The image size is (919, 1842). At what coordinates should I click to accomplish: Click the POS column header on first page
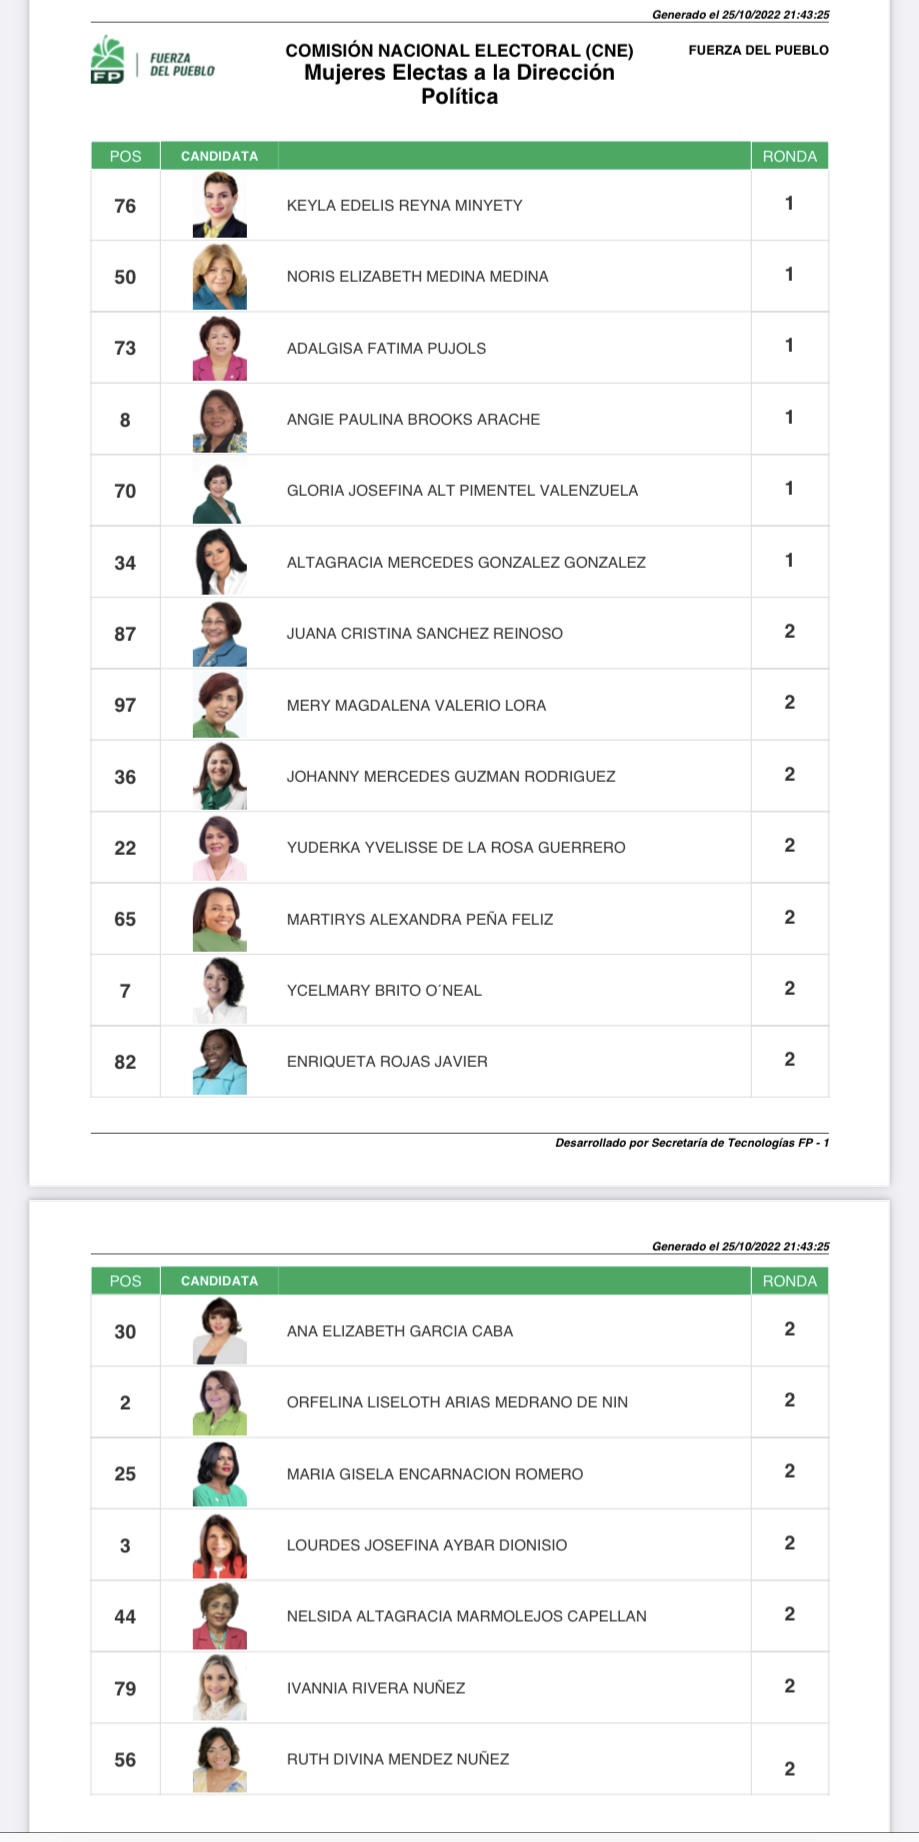[125, 156]
